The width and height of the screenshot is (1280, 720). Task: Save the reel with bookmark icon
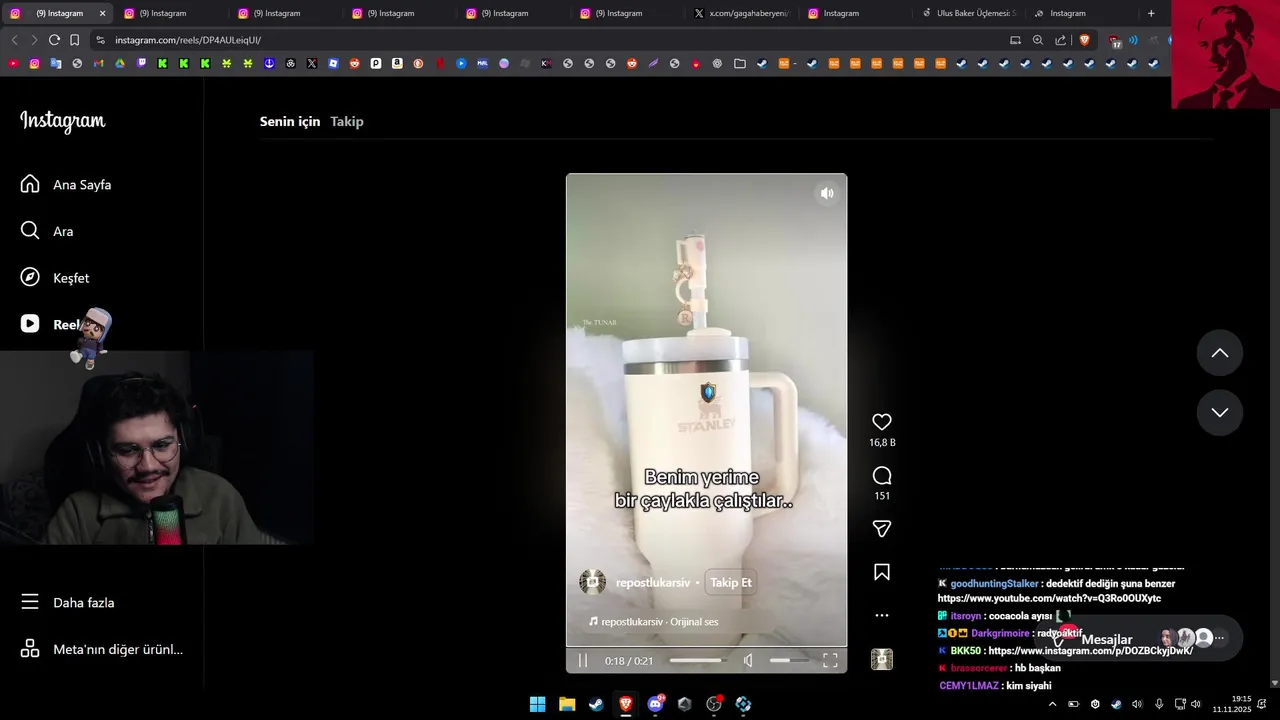click(882, 572)
